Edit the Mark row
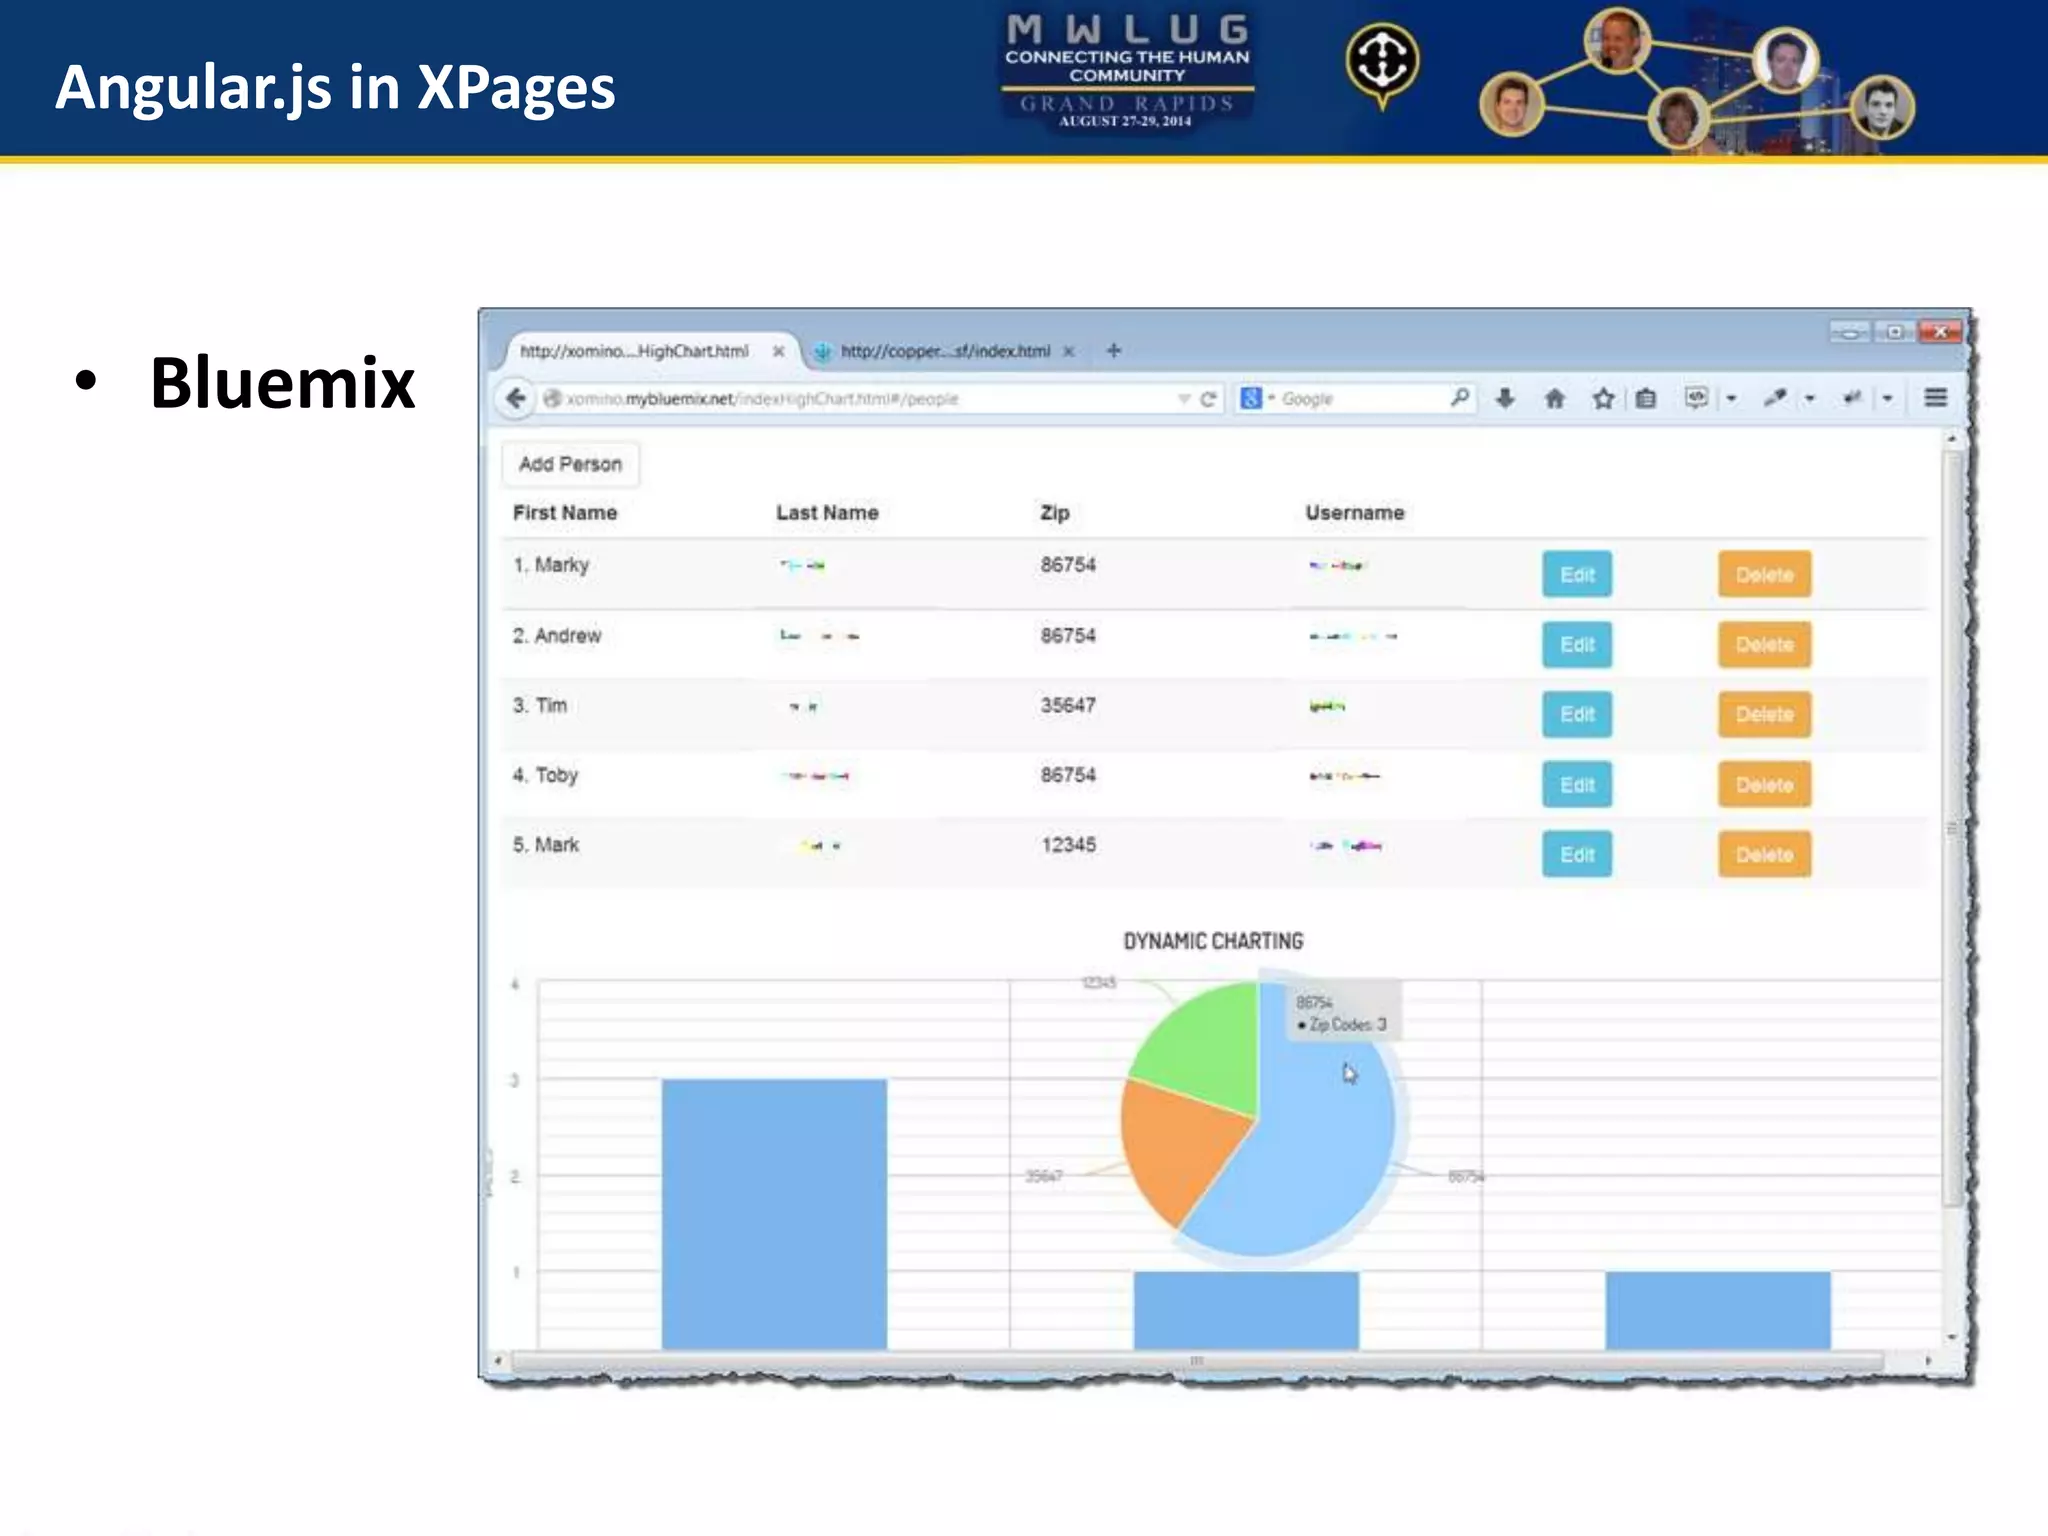2048x1536 pixels. tap(1577, 854)
